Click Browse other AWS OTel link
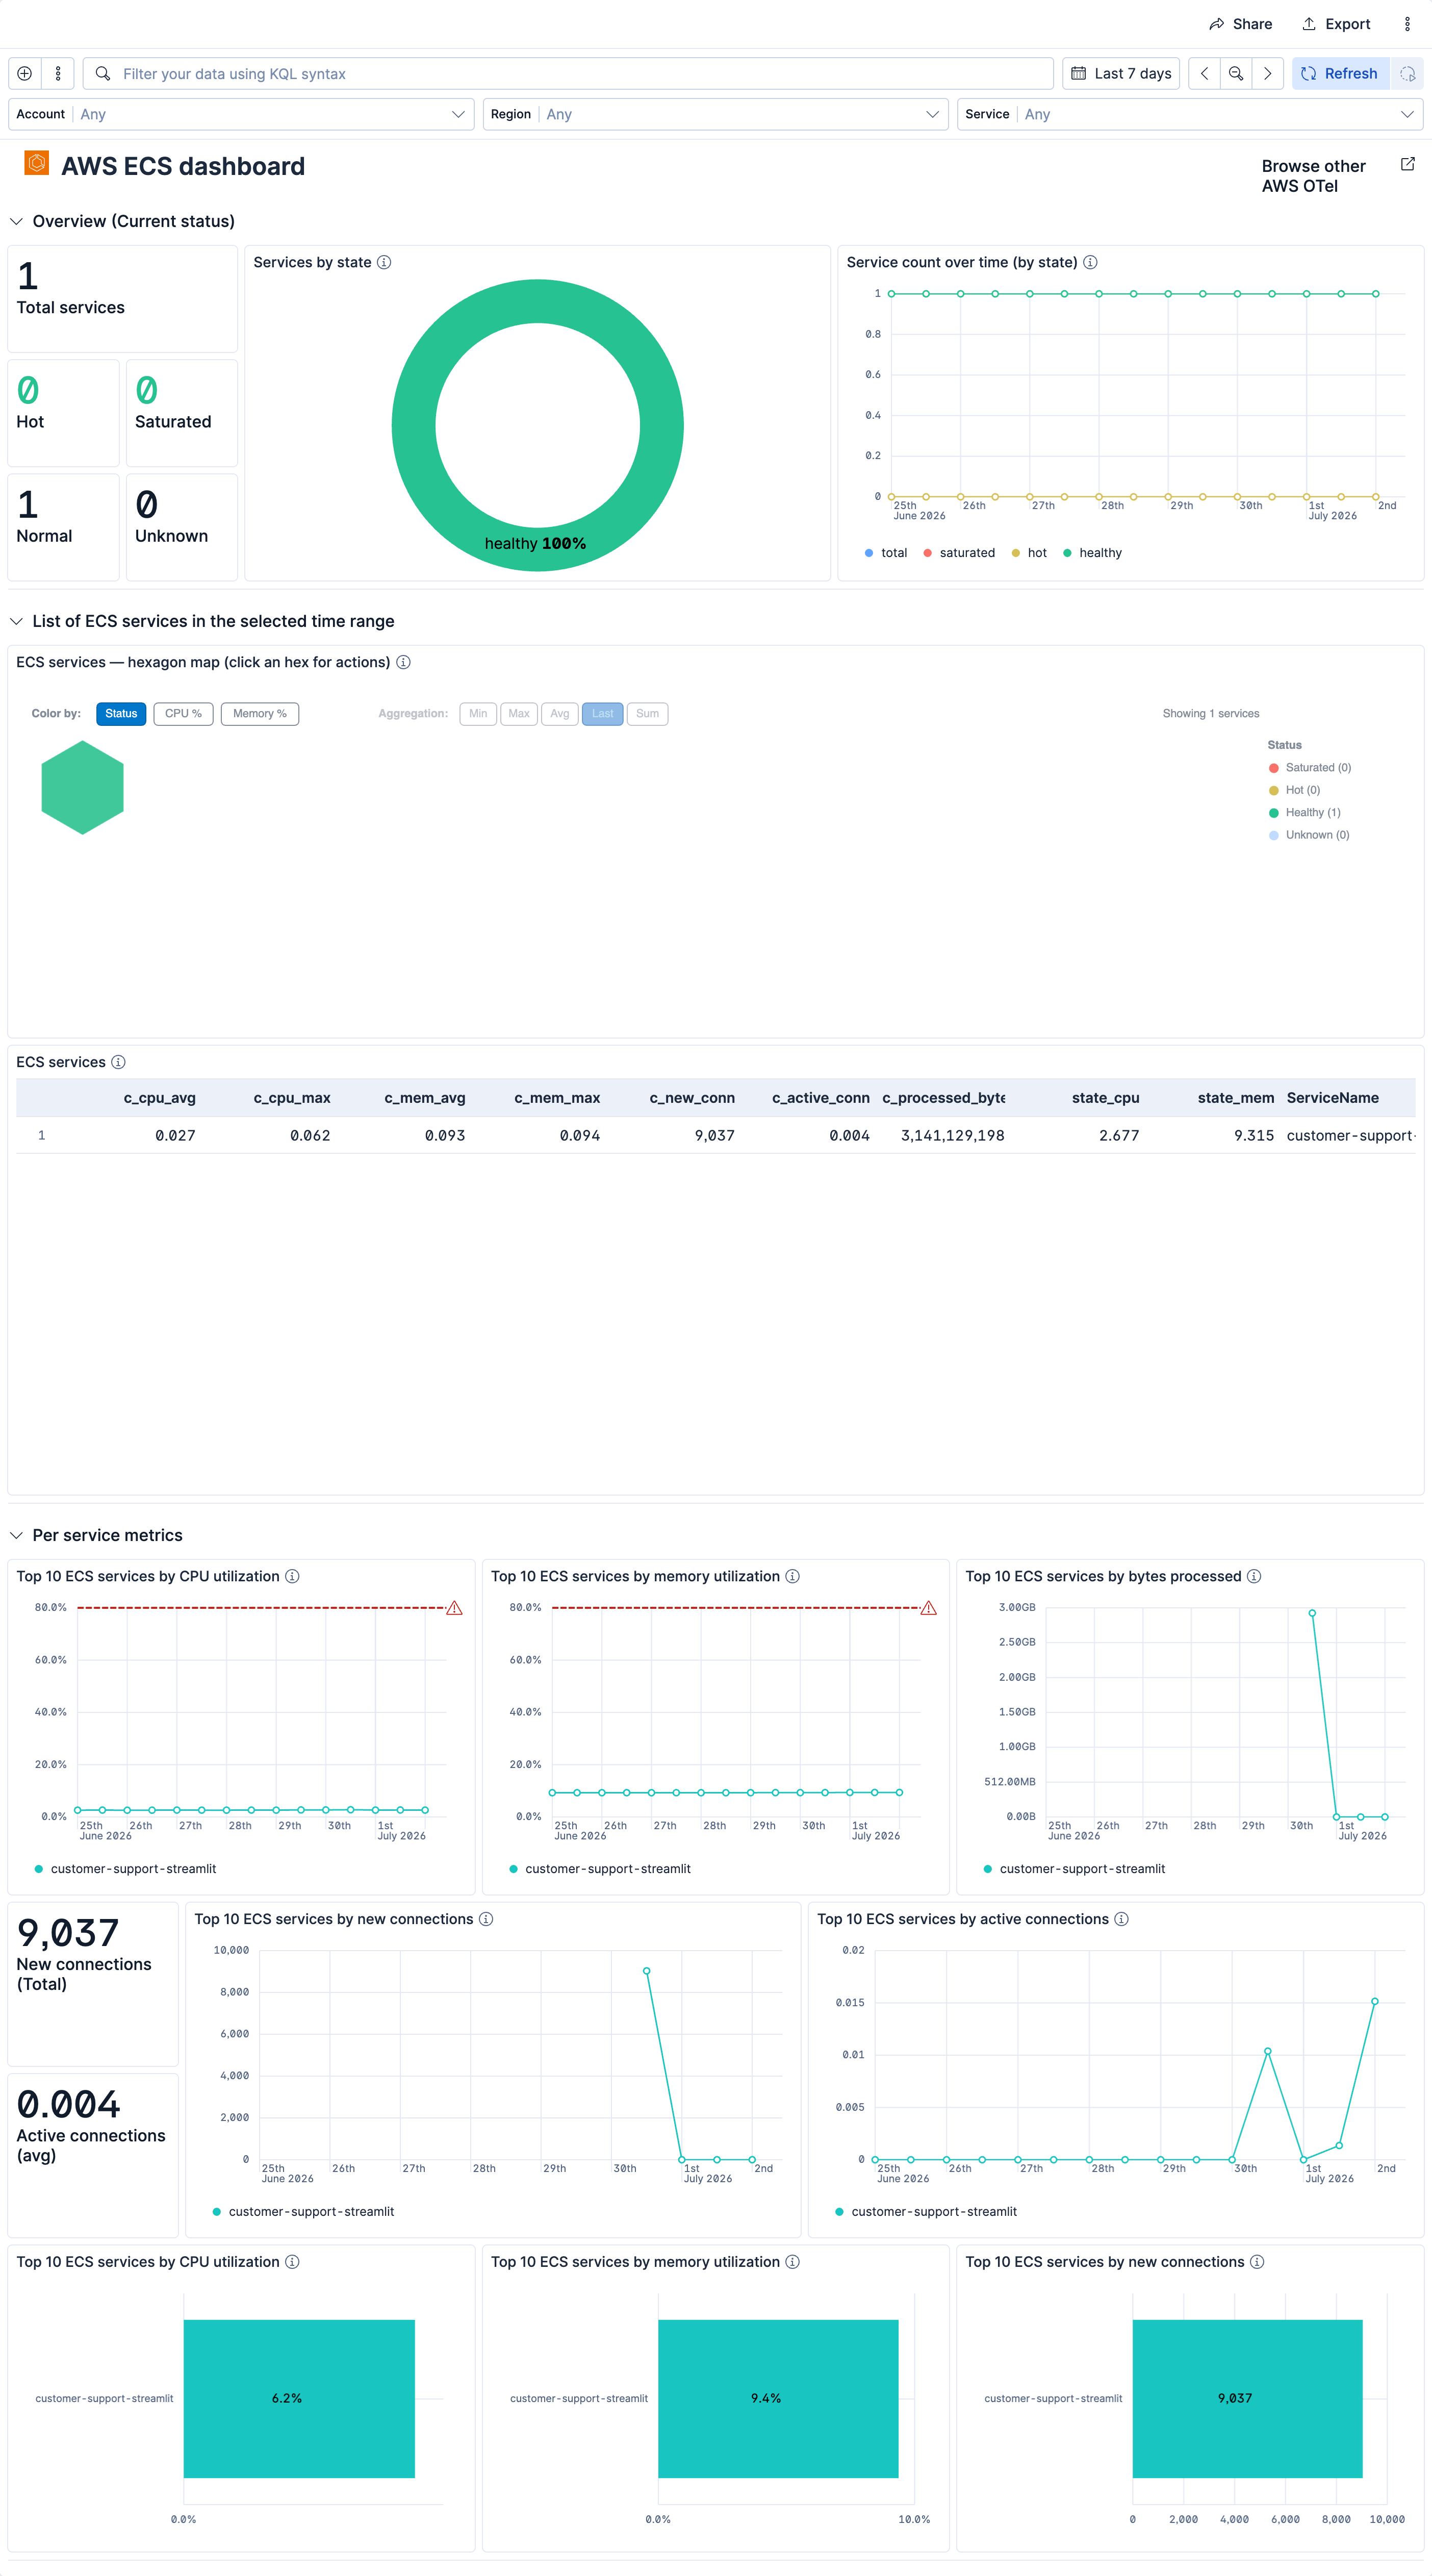The height and width of the screenshot is (2576, 1432). [1313, 176]
